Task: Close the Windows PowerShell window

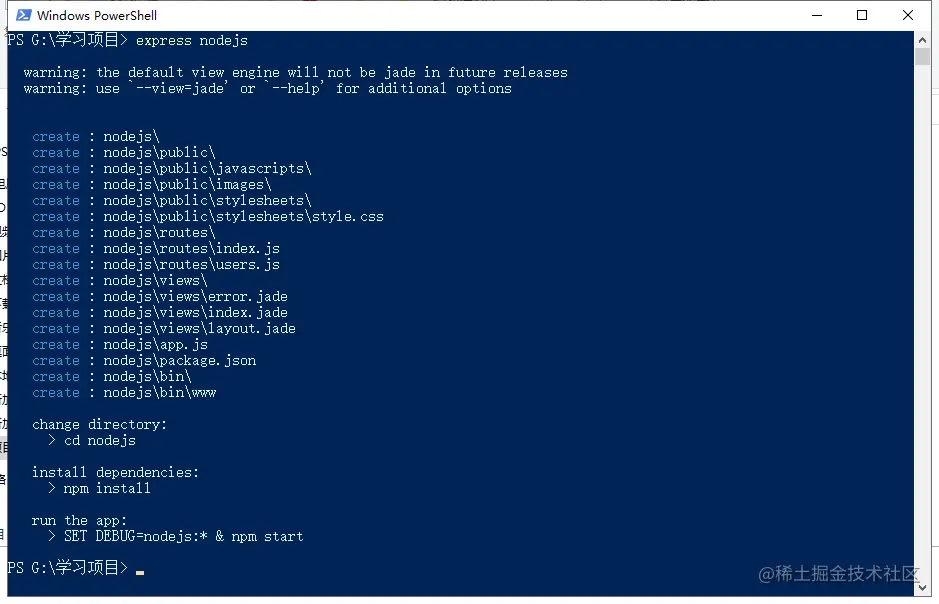Action: [x=908, y=15]
